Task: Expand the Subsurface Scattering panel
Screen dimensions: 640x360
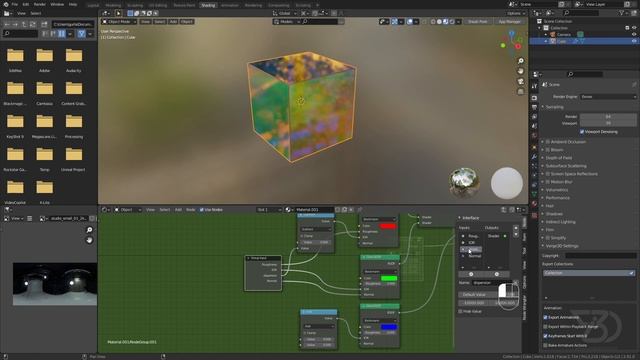Action: 565,166
